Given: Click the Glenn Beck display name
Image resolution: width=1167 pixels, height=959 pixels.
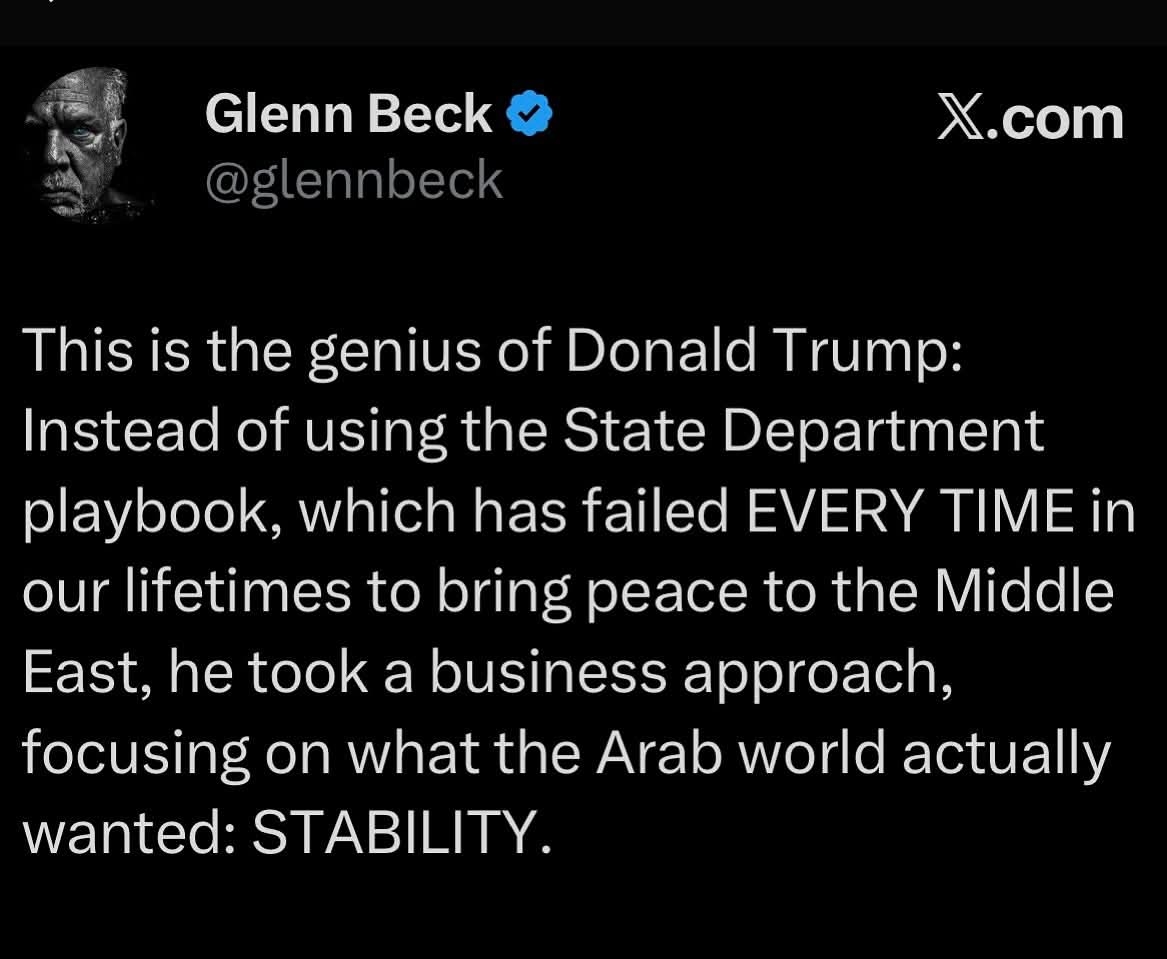Looking at the screenshot, I should (348, 114).
